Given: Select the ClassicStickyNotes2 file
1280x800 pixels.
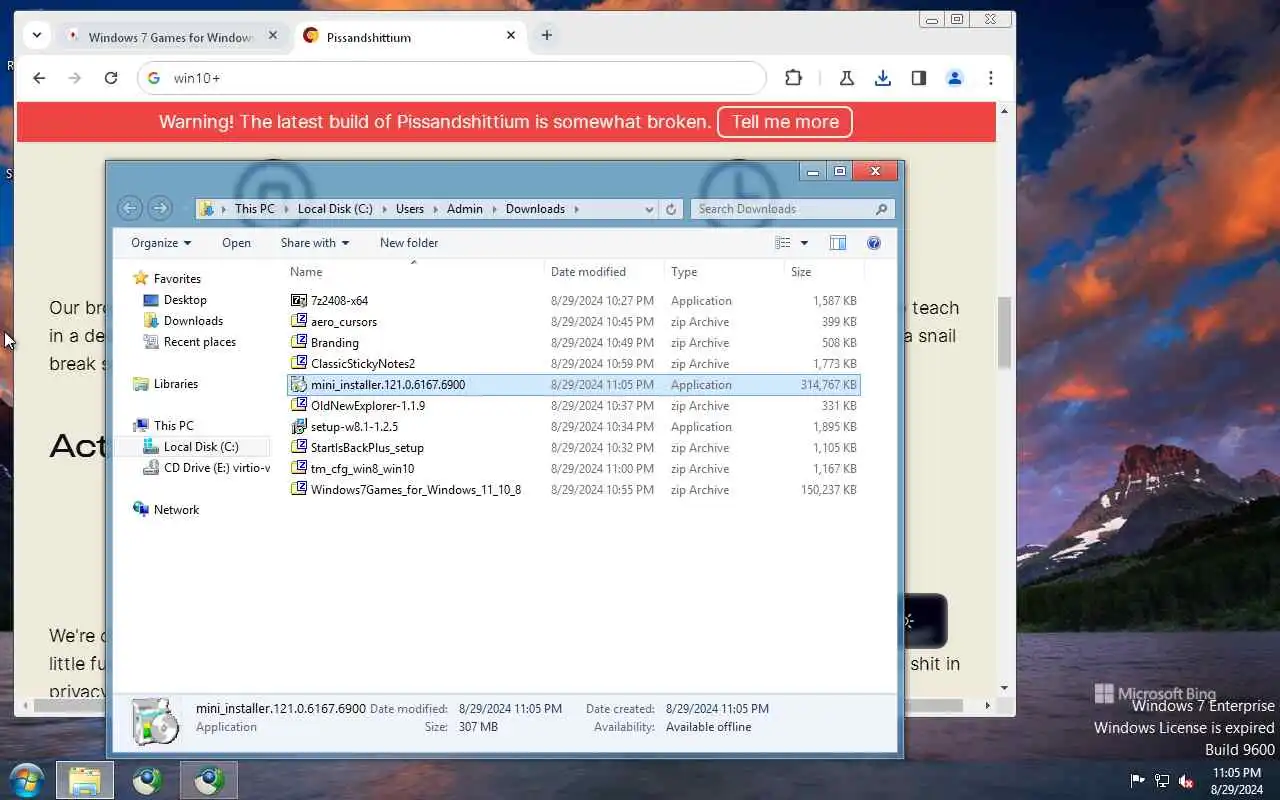Looking at the screenshot, I should pyautogui.click(x=573, y=363).
